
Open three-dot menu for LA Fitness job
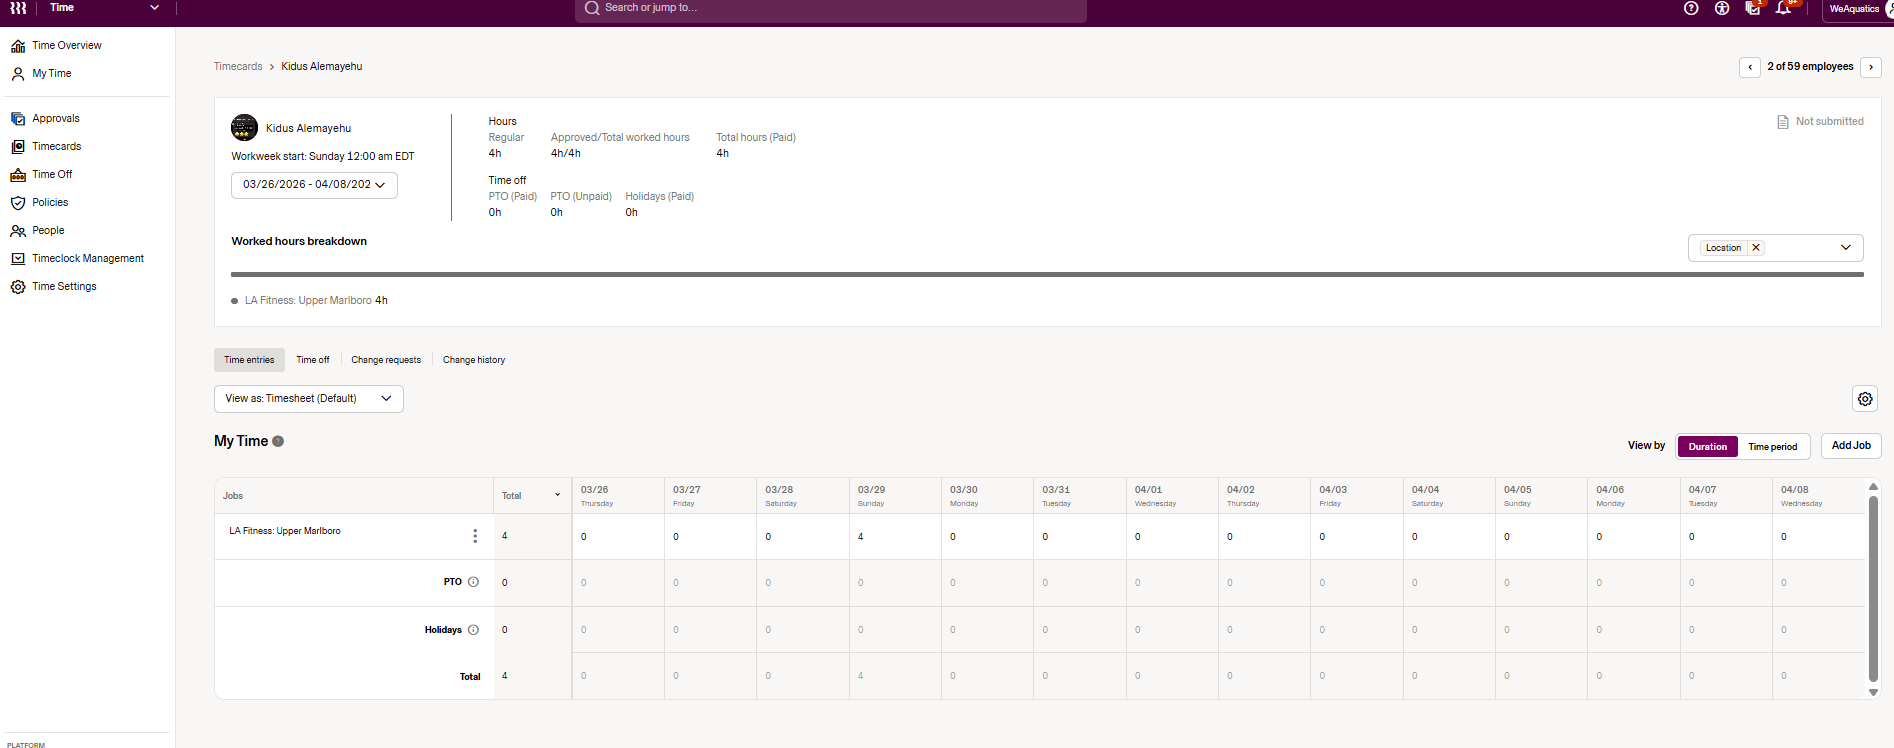click(475, 536)
